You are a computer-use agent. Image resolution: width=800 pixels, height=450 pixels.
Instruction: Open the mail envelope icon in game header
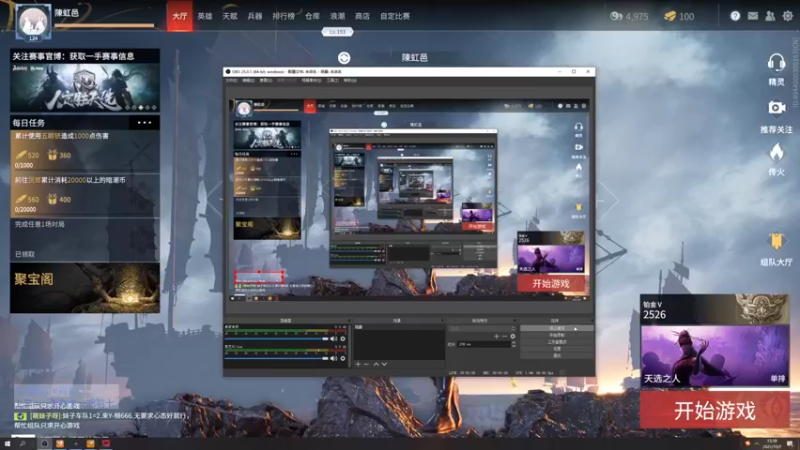(x=753, y=16)
